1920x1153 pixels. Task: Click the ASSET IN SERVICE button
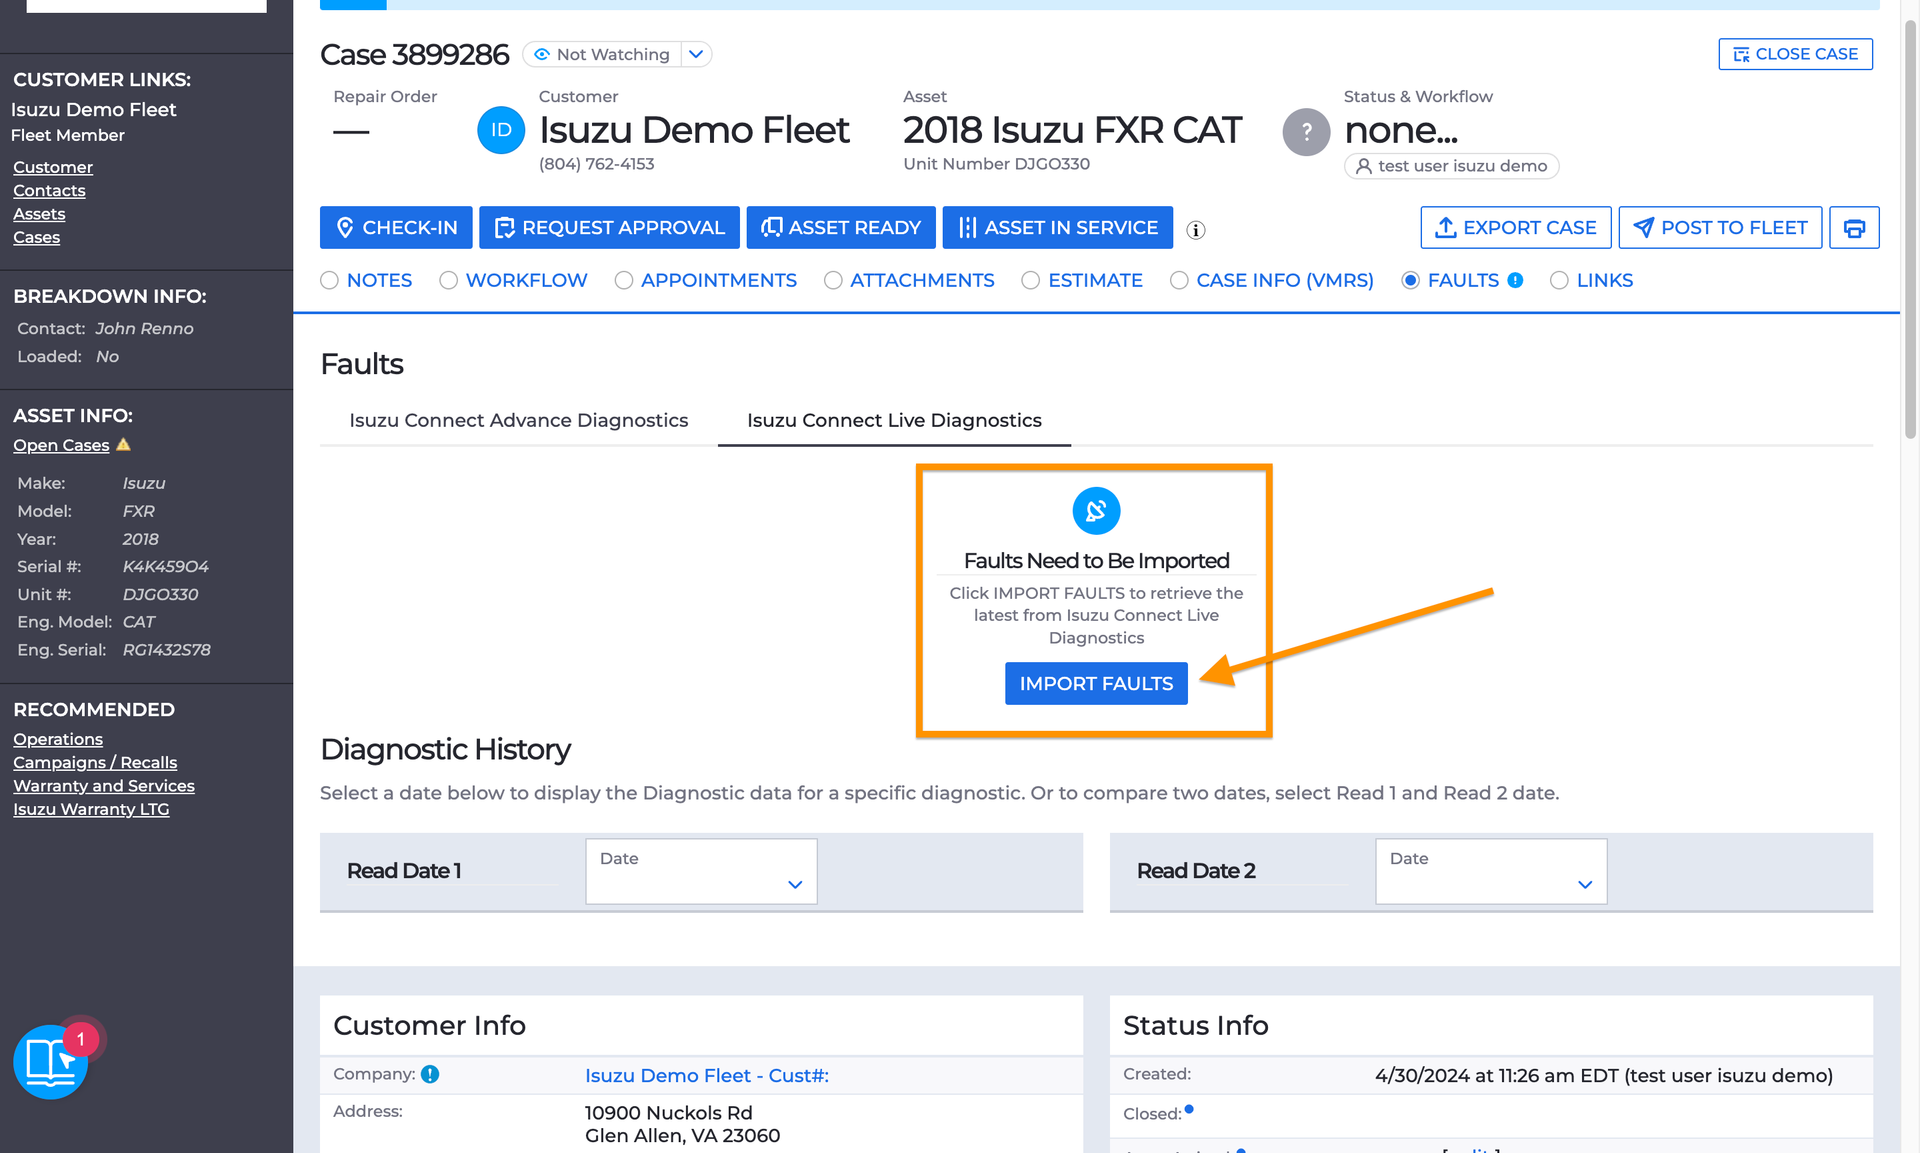(x=1058, y=228)
